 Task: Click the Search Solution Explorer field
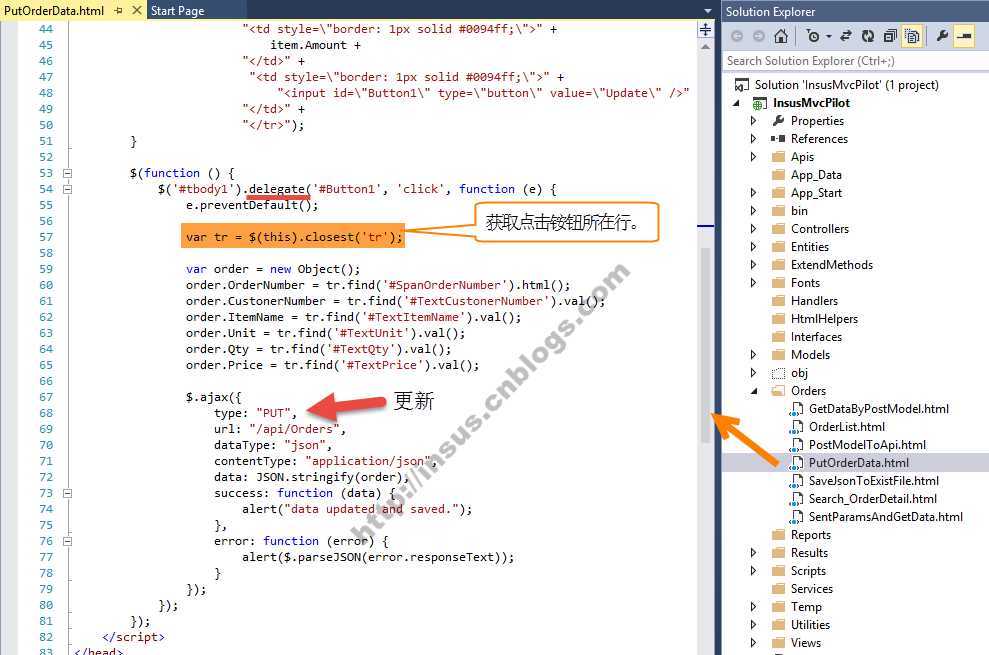(855, 61)
